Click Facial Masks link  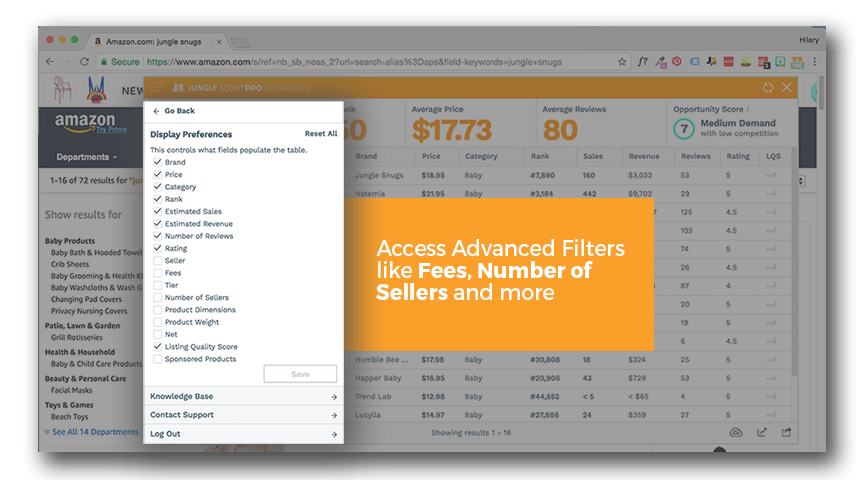[x=72, y=390]
